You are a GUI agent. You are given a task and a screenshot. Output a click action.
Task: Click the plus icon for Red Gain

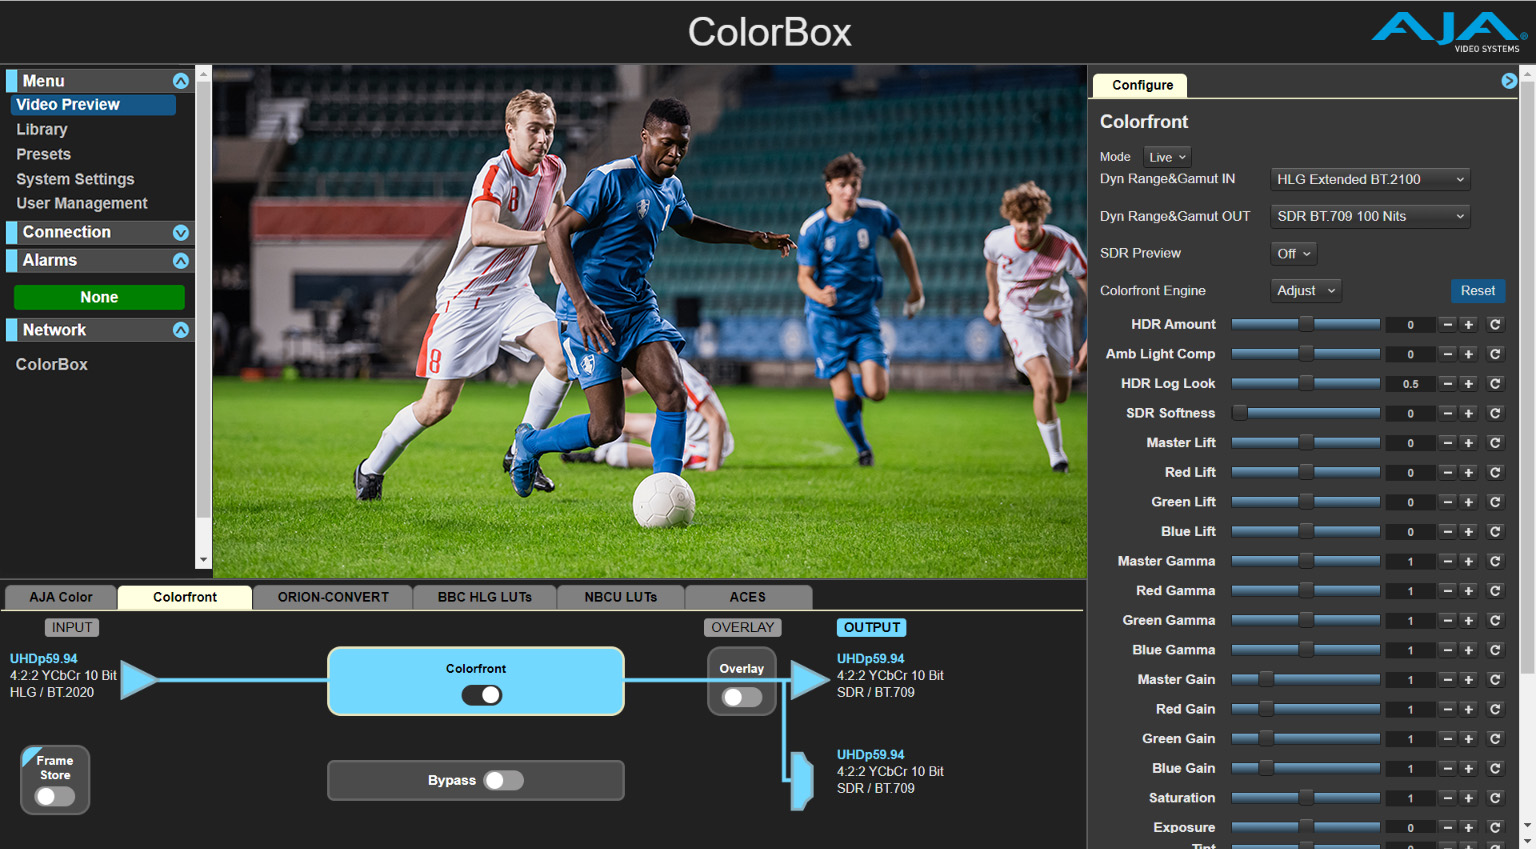(x=1469, y=709)
